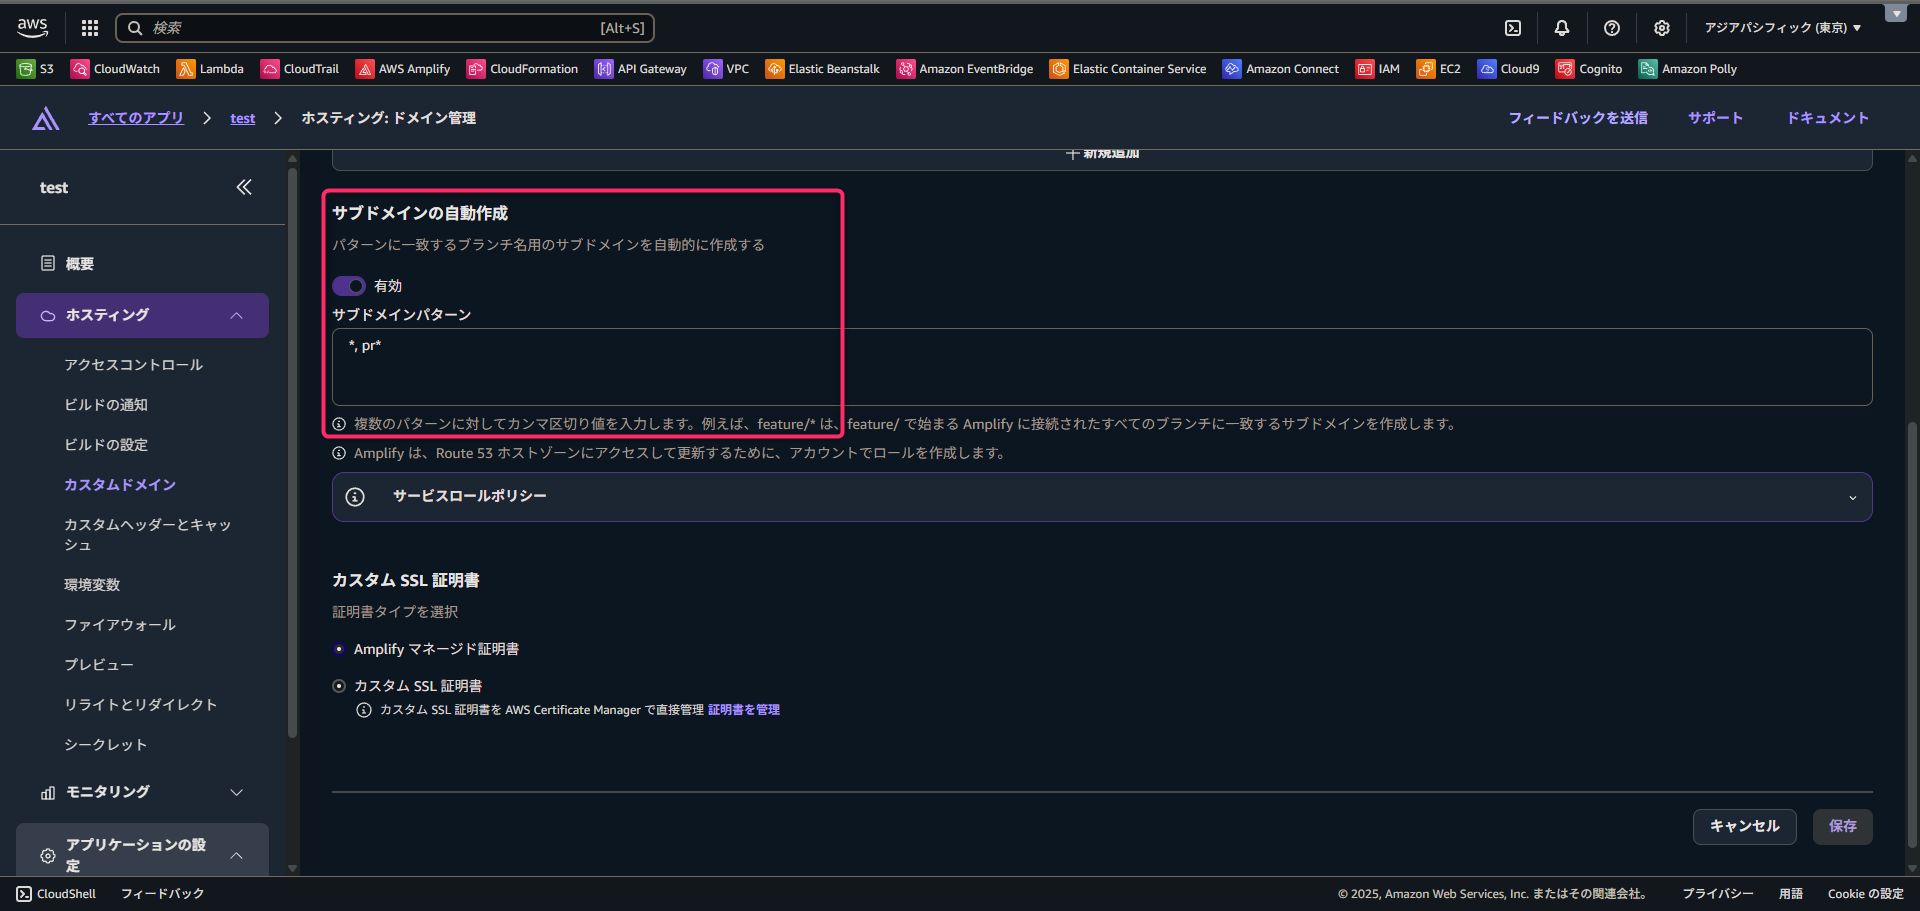Go to プレビュー in sidebar
Image resolution: width=1920 pixels, height=911 pixels.
[99, 665]
